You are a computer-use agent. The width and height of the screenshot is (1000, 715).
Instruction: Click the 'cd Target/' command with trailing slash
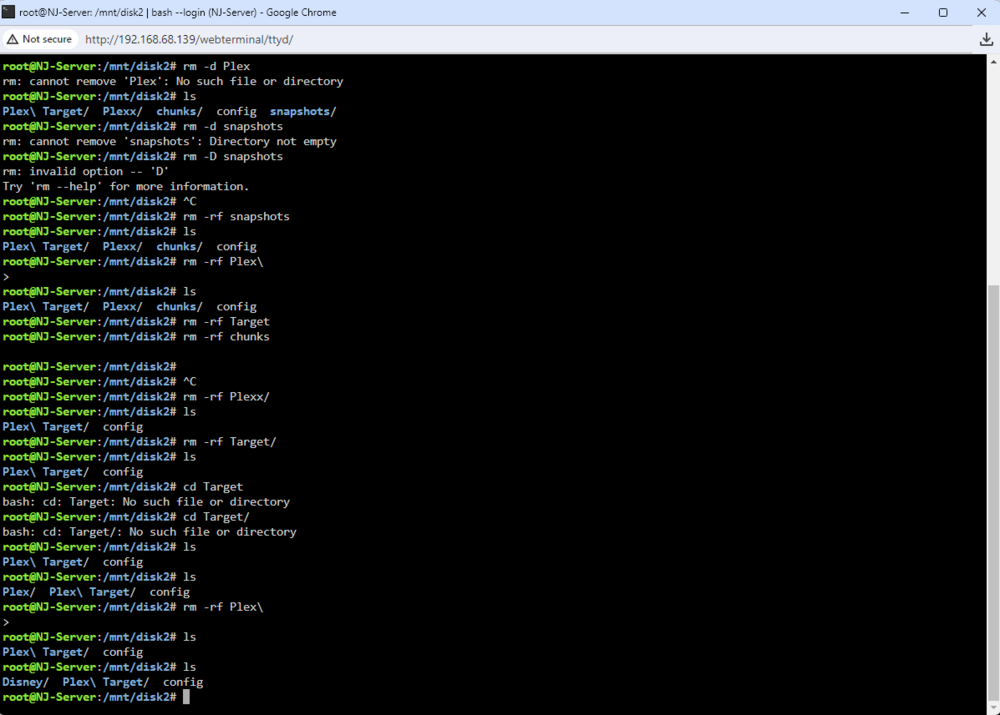pos(216,517)
